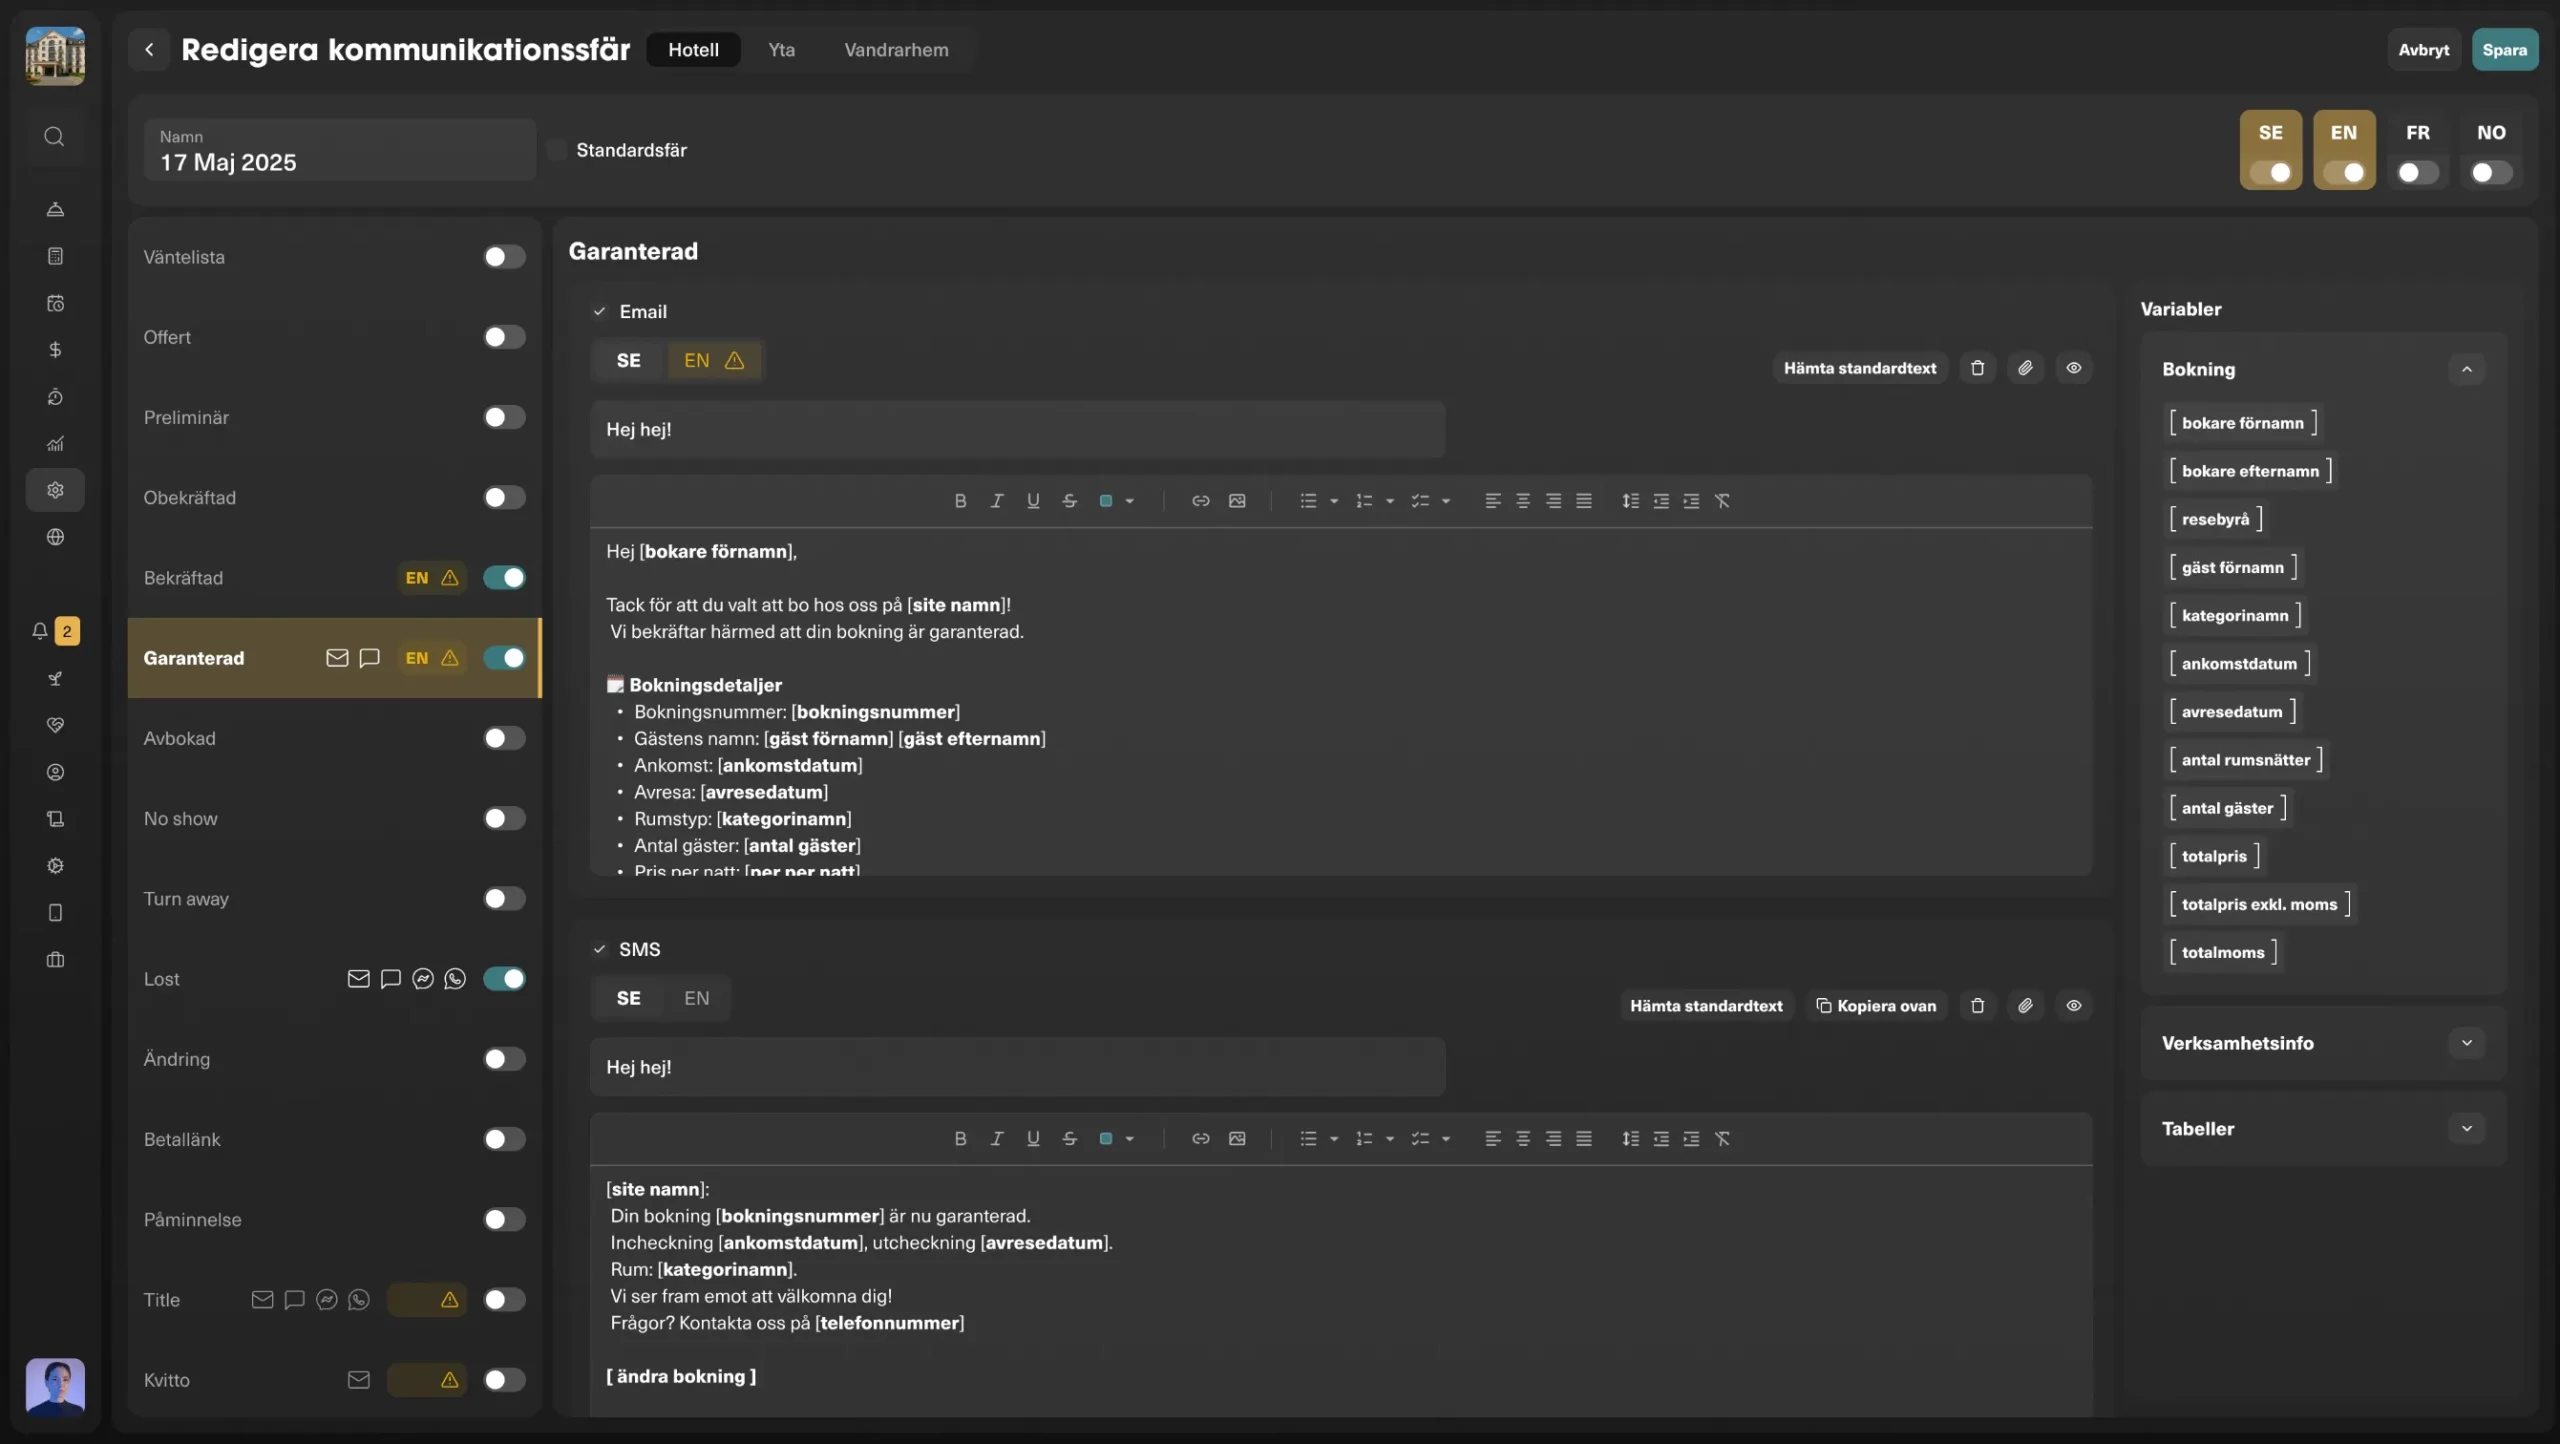Turn on the FR language switch
Viewport: 2560px width, 1444px height.
[2417, 173]
